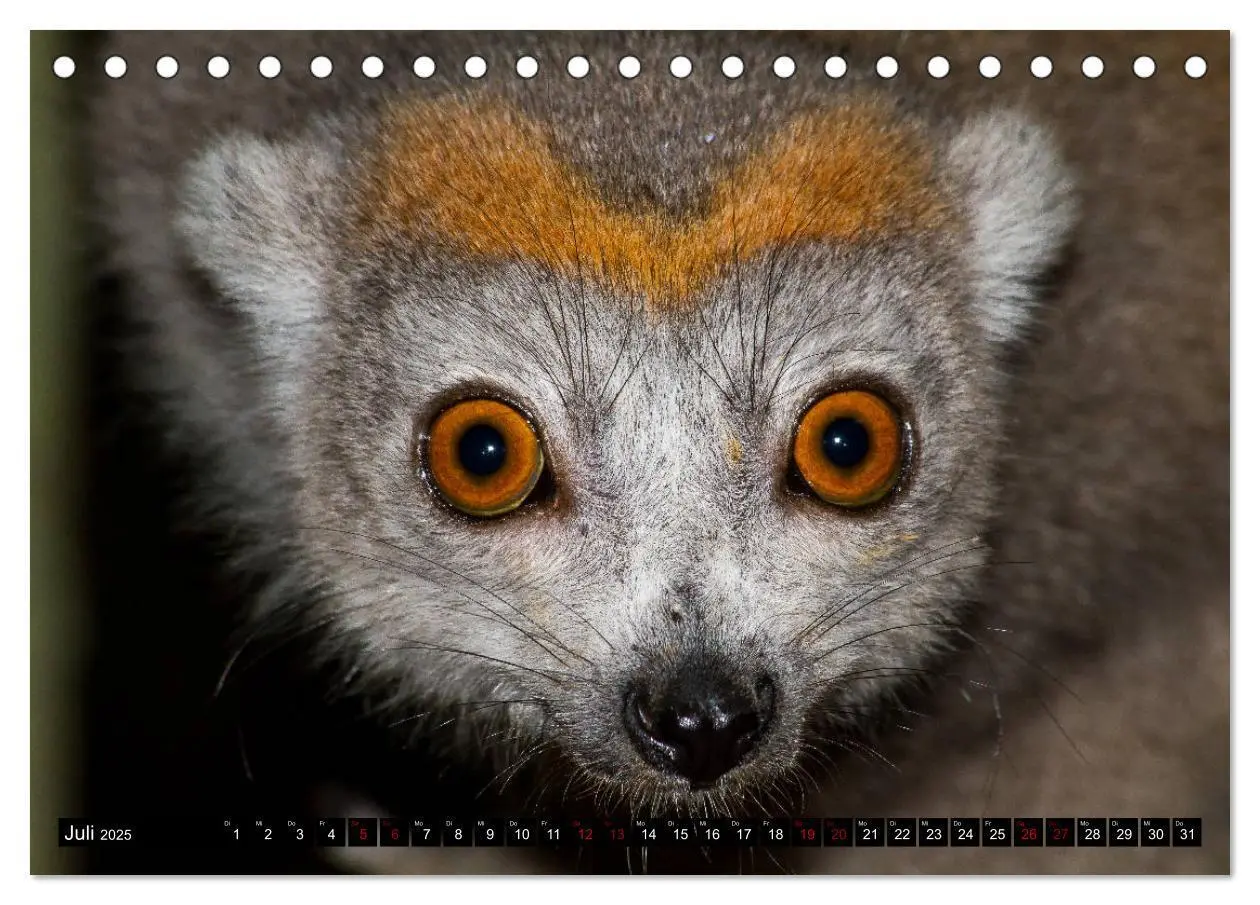This screenshot has height=905, width=1260.
Task: Select day 21 in the calendar strip
Action: click(x=870, y=833)
